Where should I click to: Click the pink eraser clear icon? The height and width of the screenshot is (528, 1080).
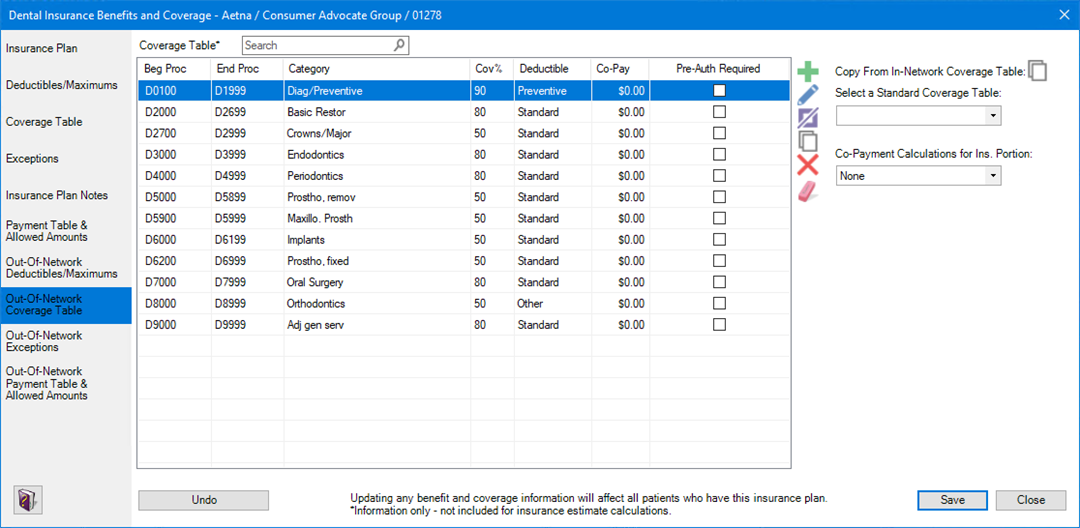[808, 190]
